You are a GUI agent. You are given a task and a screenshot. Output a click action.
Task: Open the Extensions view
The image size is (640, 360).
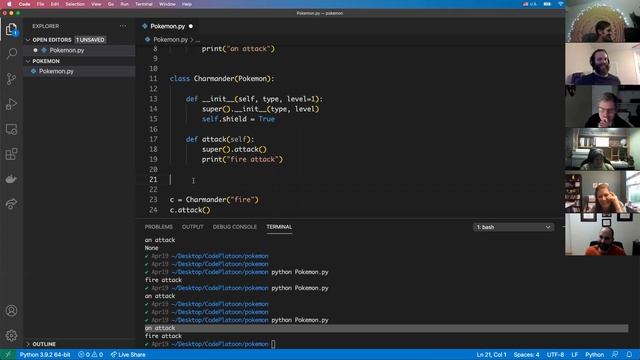(11, 154)
